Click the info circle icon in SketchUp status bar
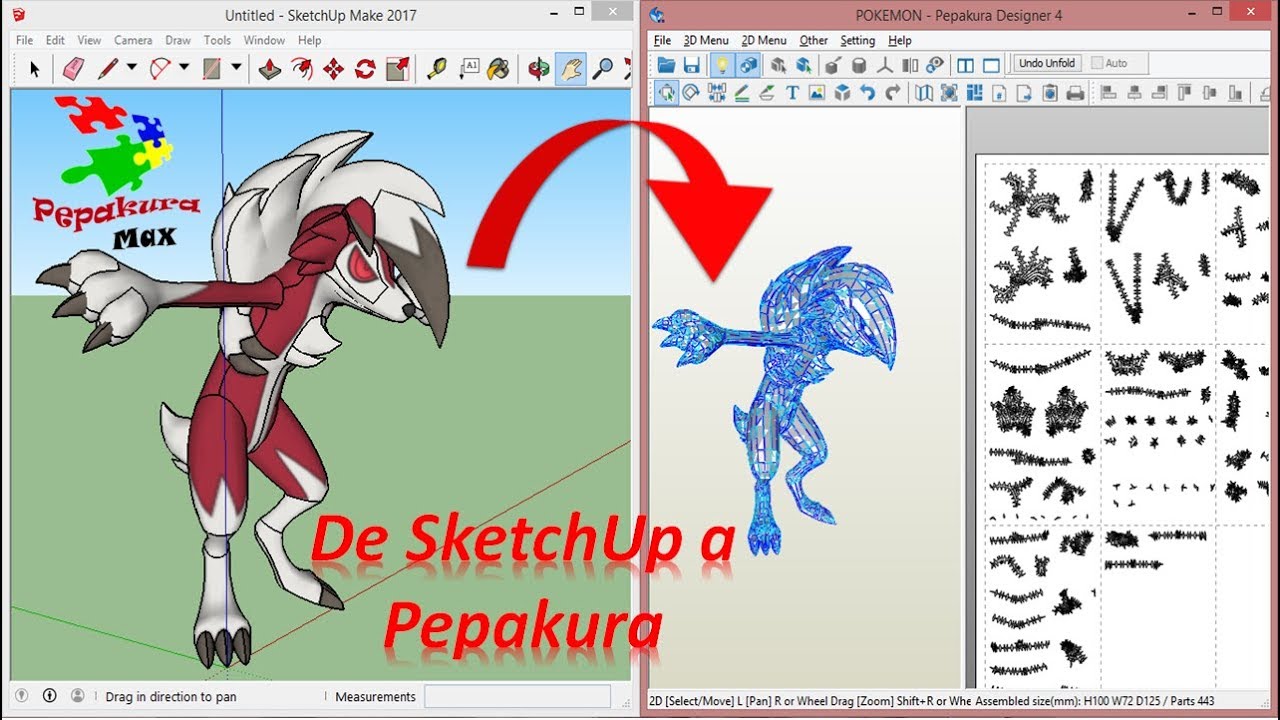Viewport: 1280px width, 720px height. 49,696
